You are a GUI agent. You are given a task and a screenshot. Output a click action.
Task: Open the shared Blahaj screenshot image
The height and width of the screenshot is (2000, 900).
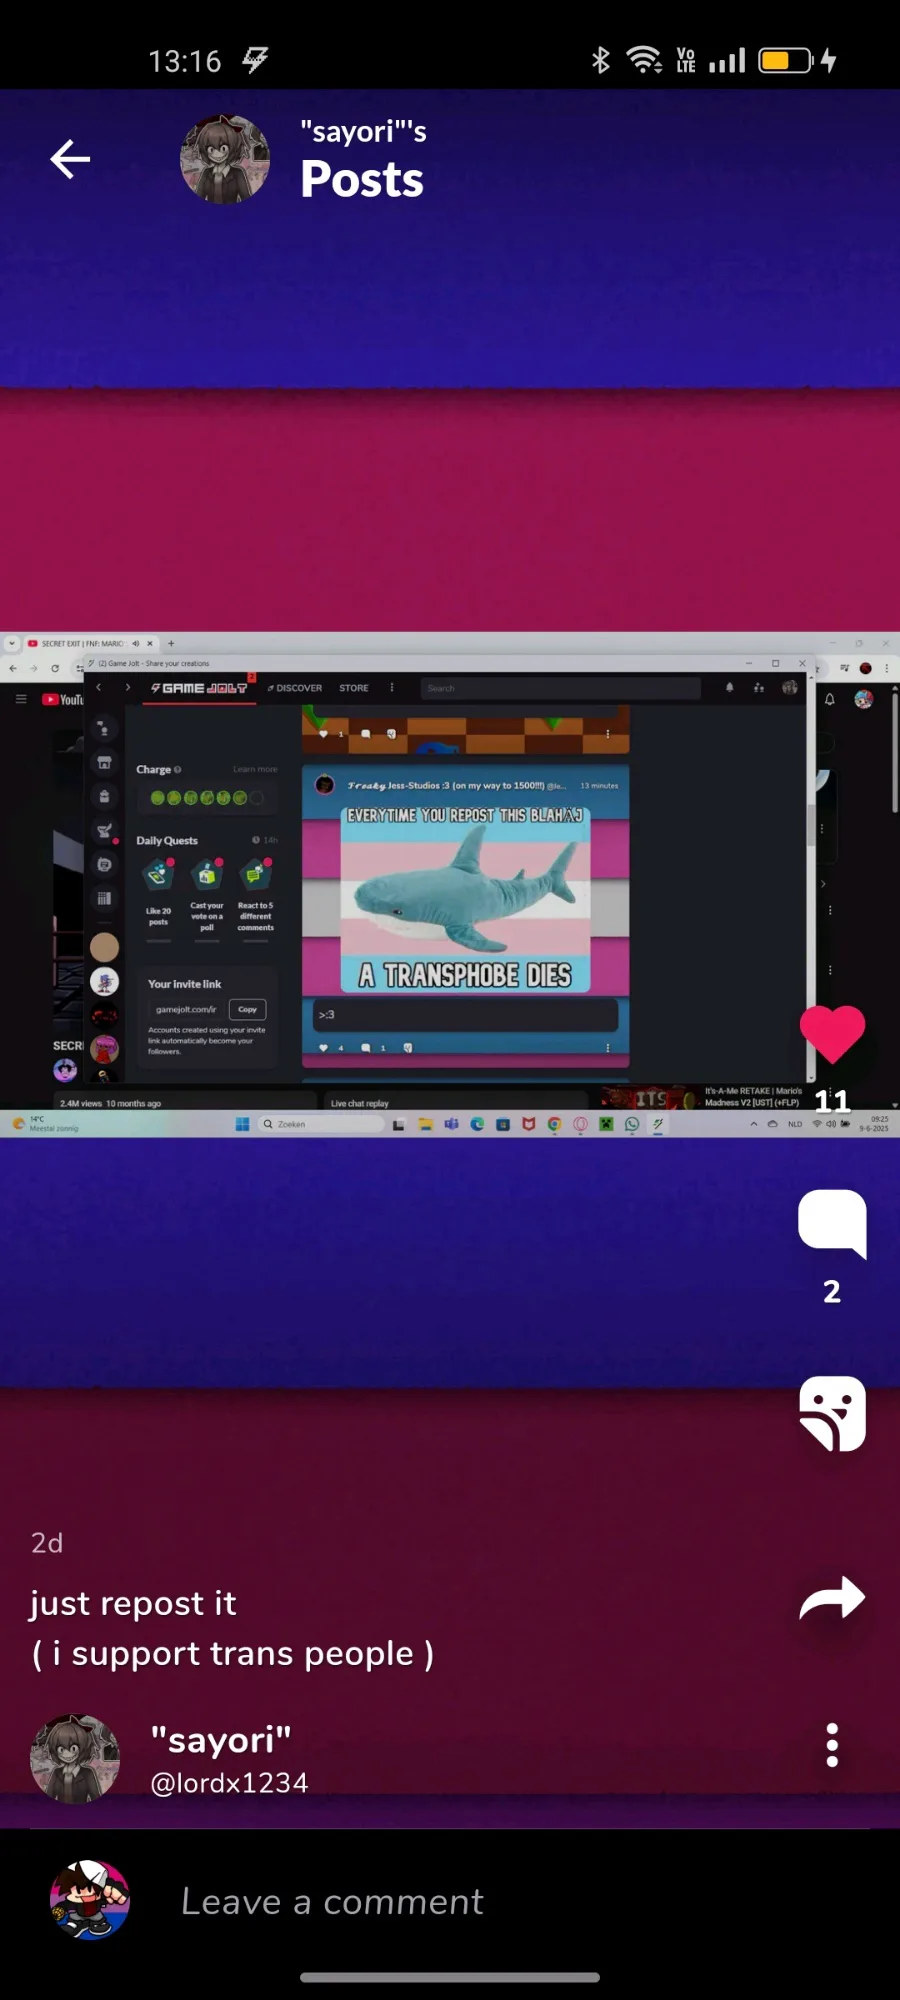click(450, 884)
